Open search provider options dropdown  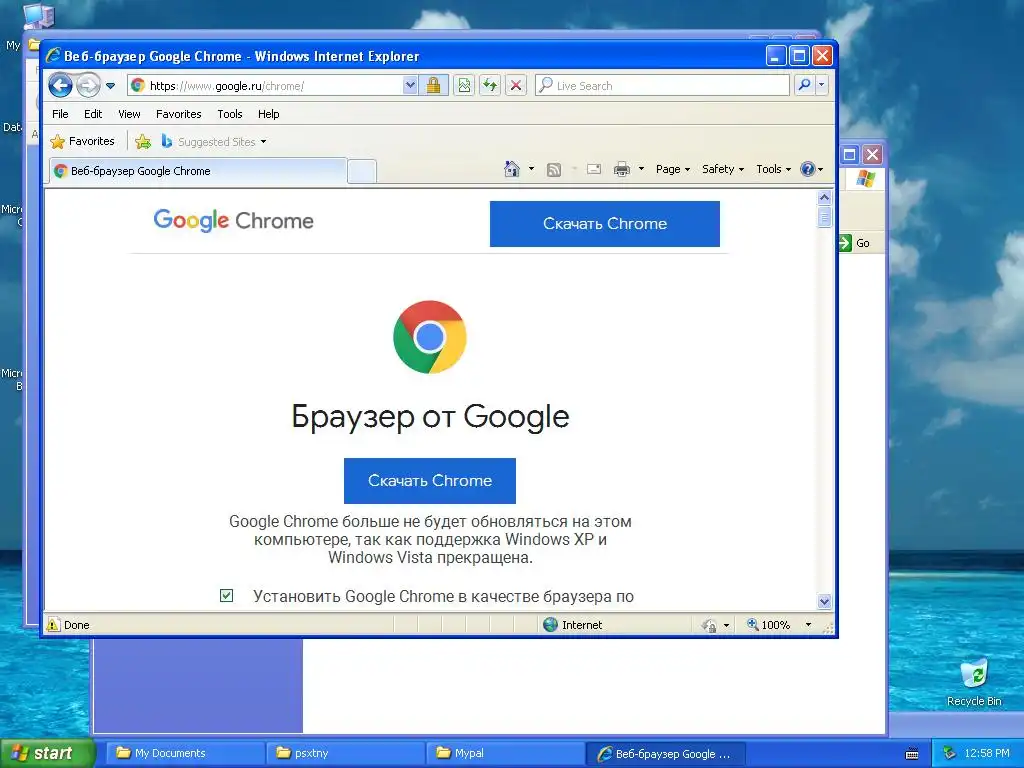point(822,86)
